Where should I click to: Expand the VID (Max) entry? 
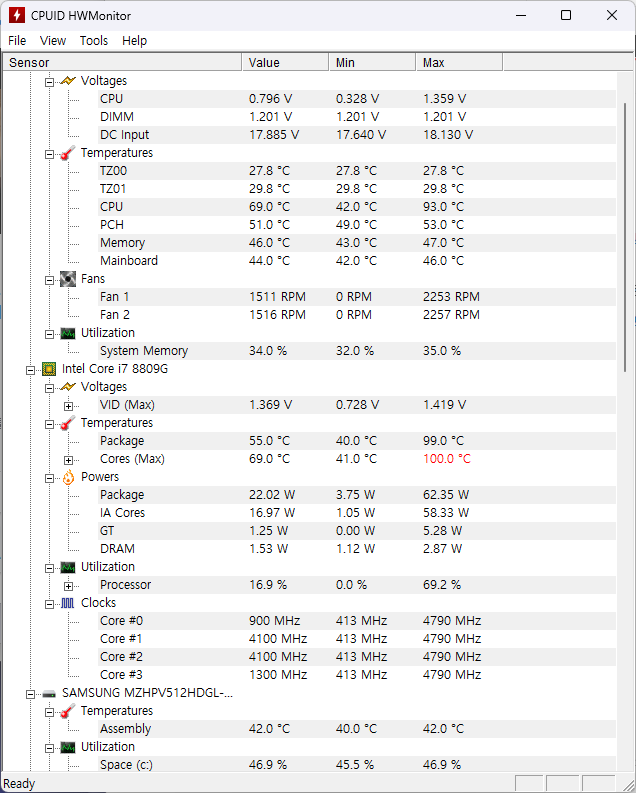pos(68,406)
